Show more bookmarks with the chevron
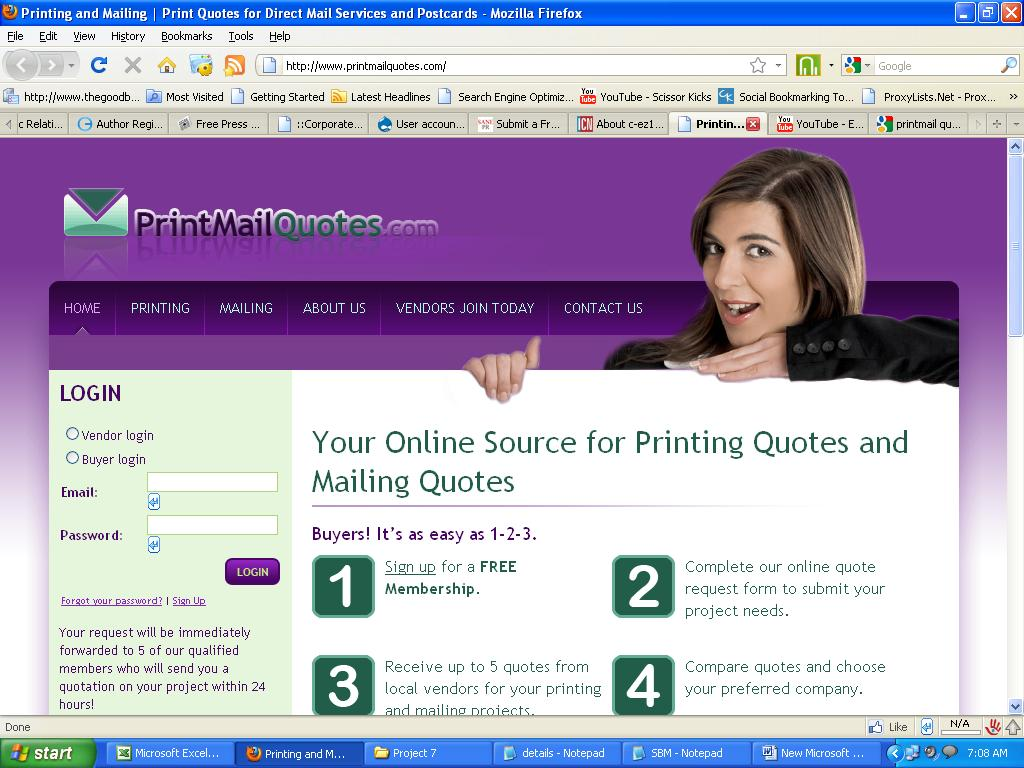 (1013, 97)
